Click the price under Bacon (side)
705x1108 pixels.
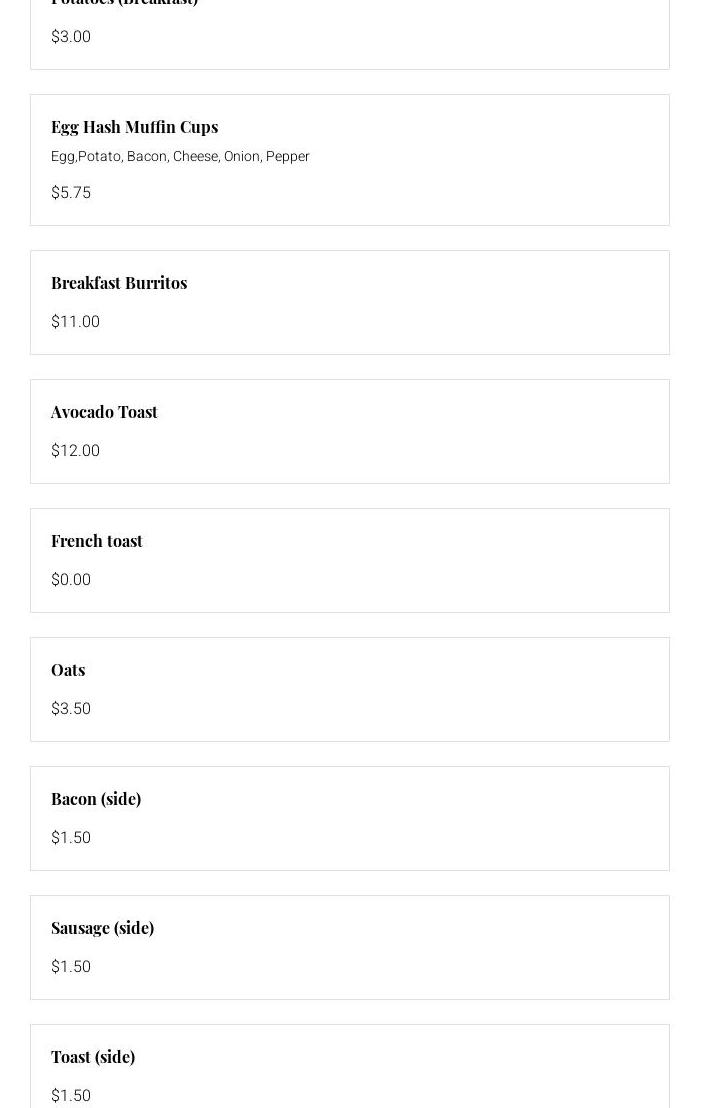71,837
